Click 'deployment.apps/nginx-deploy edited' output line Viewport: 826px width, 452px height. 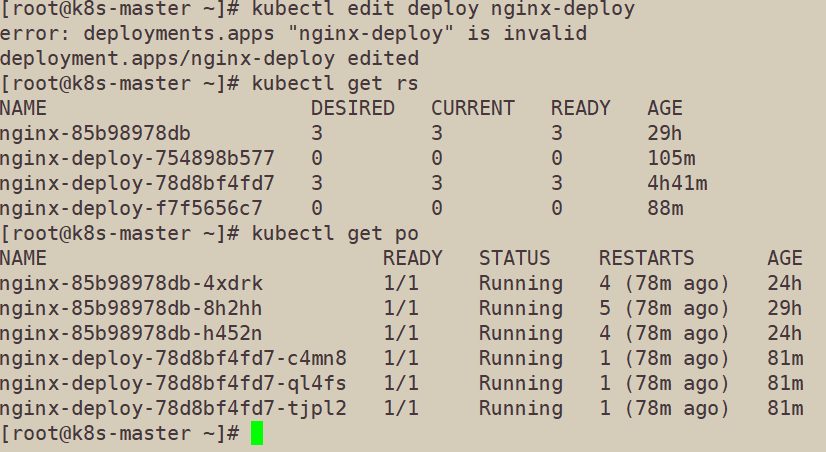click(210, 58)
